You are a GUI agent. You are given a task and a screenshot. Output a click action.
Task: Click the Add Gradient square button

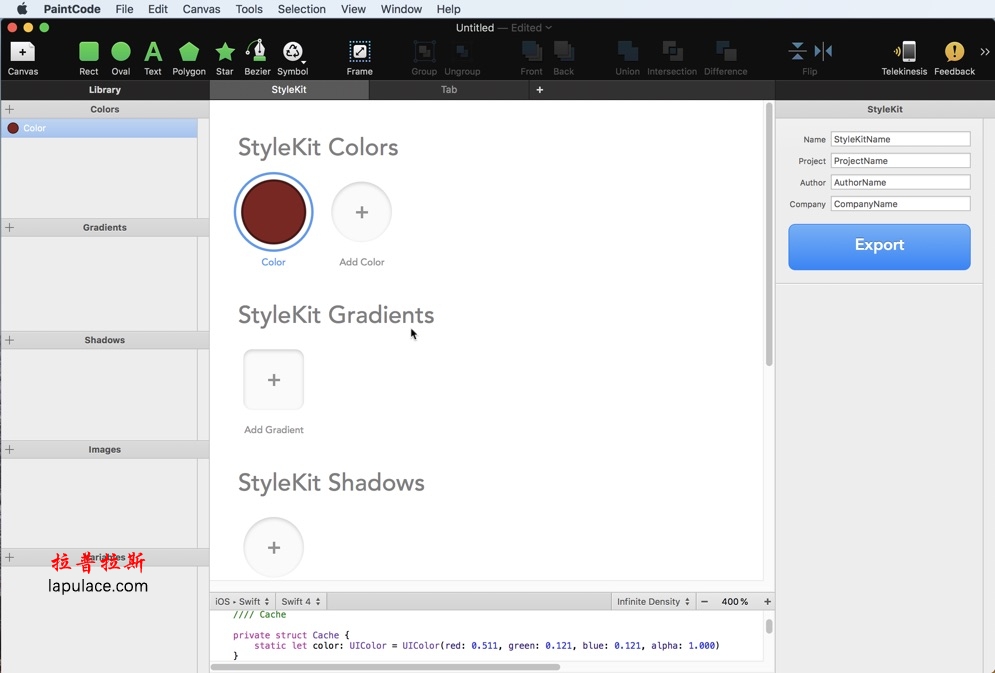(273, 379)
